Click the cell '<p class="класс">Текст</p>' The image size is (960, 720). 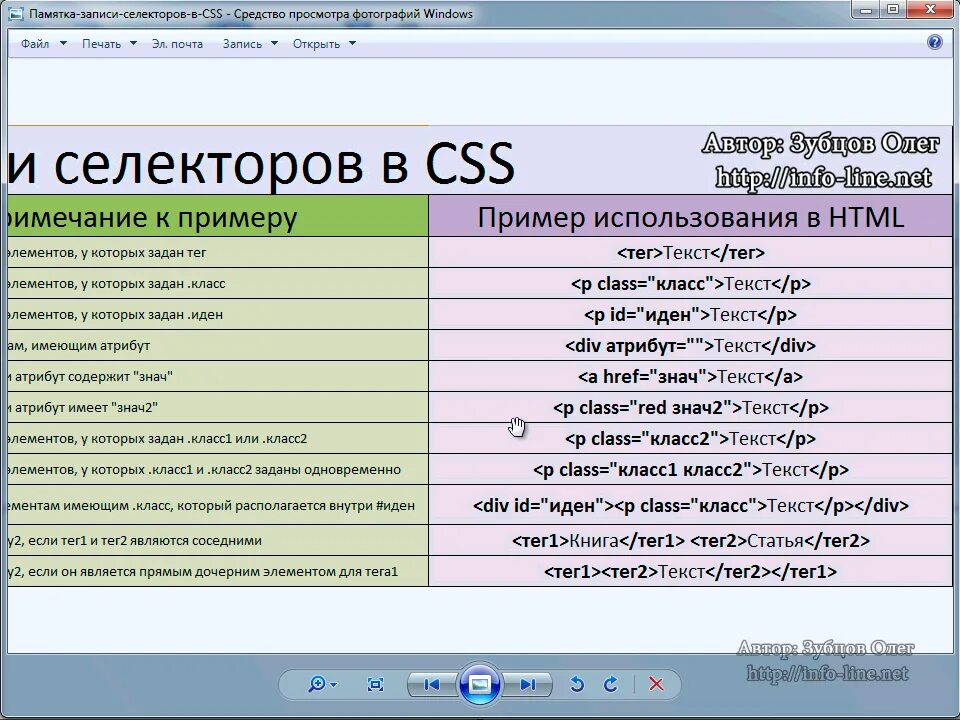tap(691, 283)
